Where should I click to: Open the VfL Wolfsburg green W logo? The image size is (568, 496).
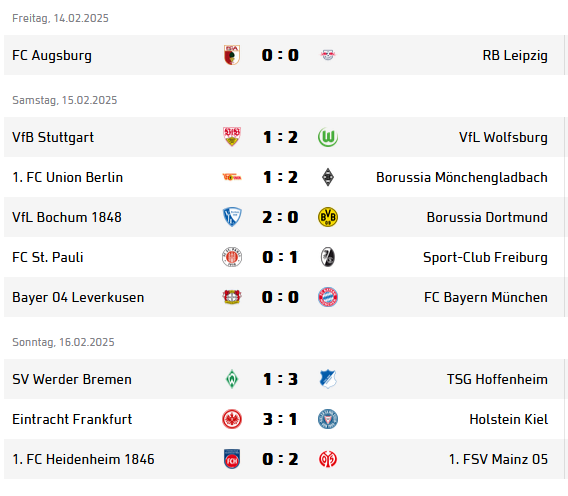pyautogui.click(x=328, y=137)
